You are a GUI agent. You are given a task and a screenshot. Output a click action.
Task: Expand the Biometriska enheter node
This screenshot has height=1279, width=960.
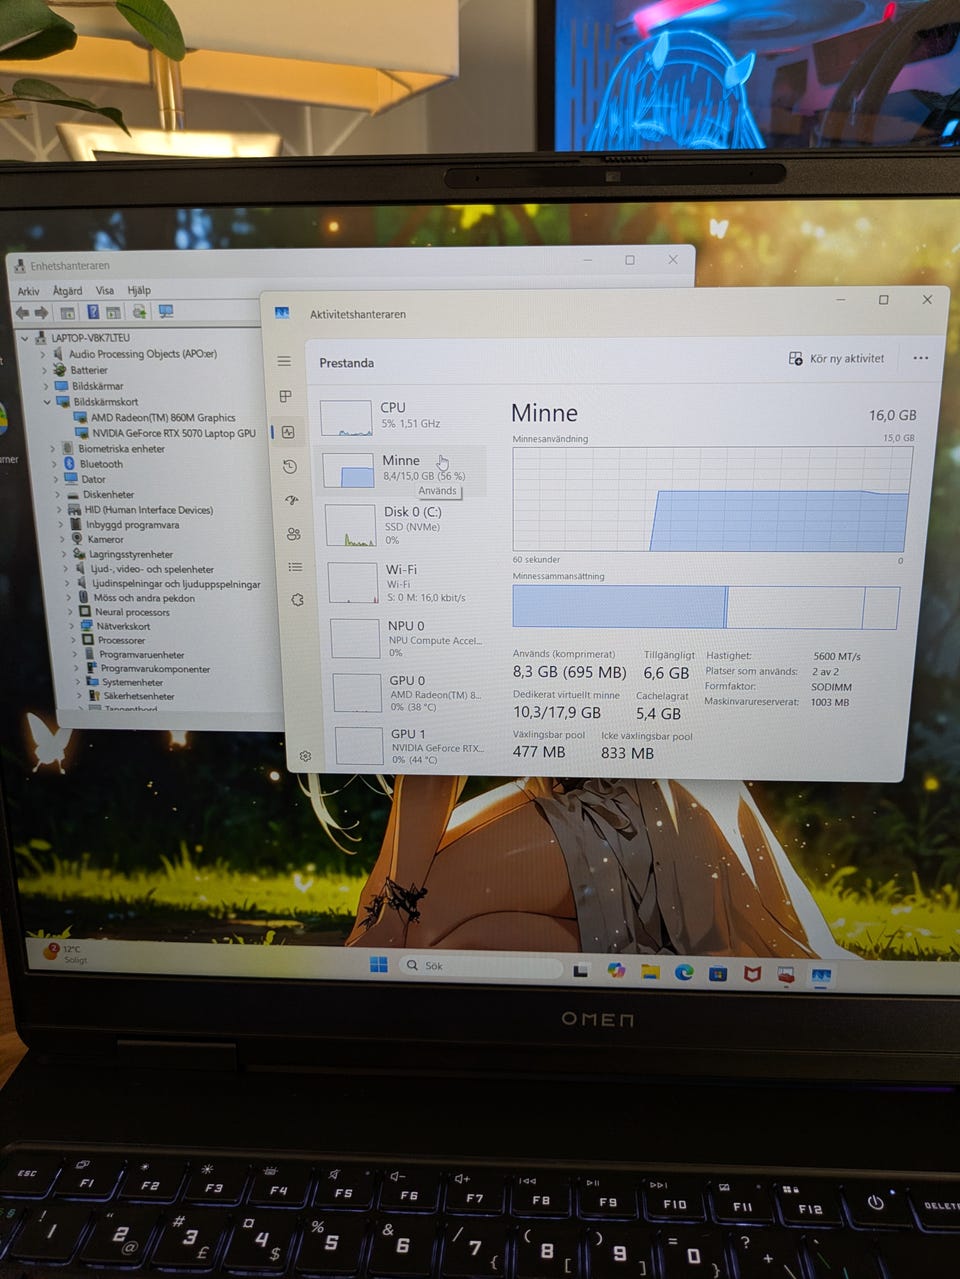coord(53,449)
